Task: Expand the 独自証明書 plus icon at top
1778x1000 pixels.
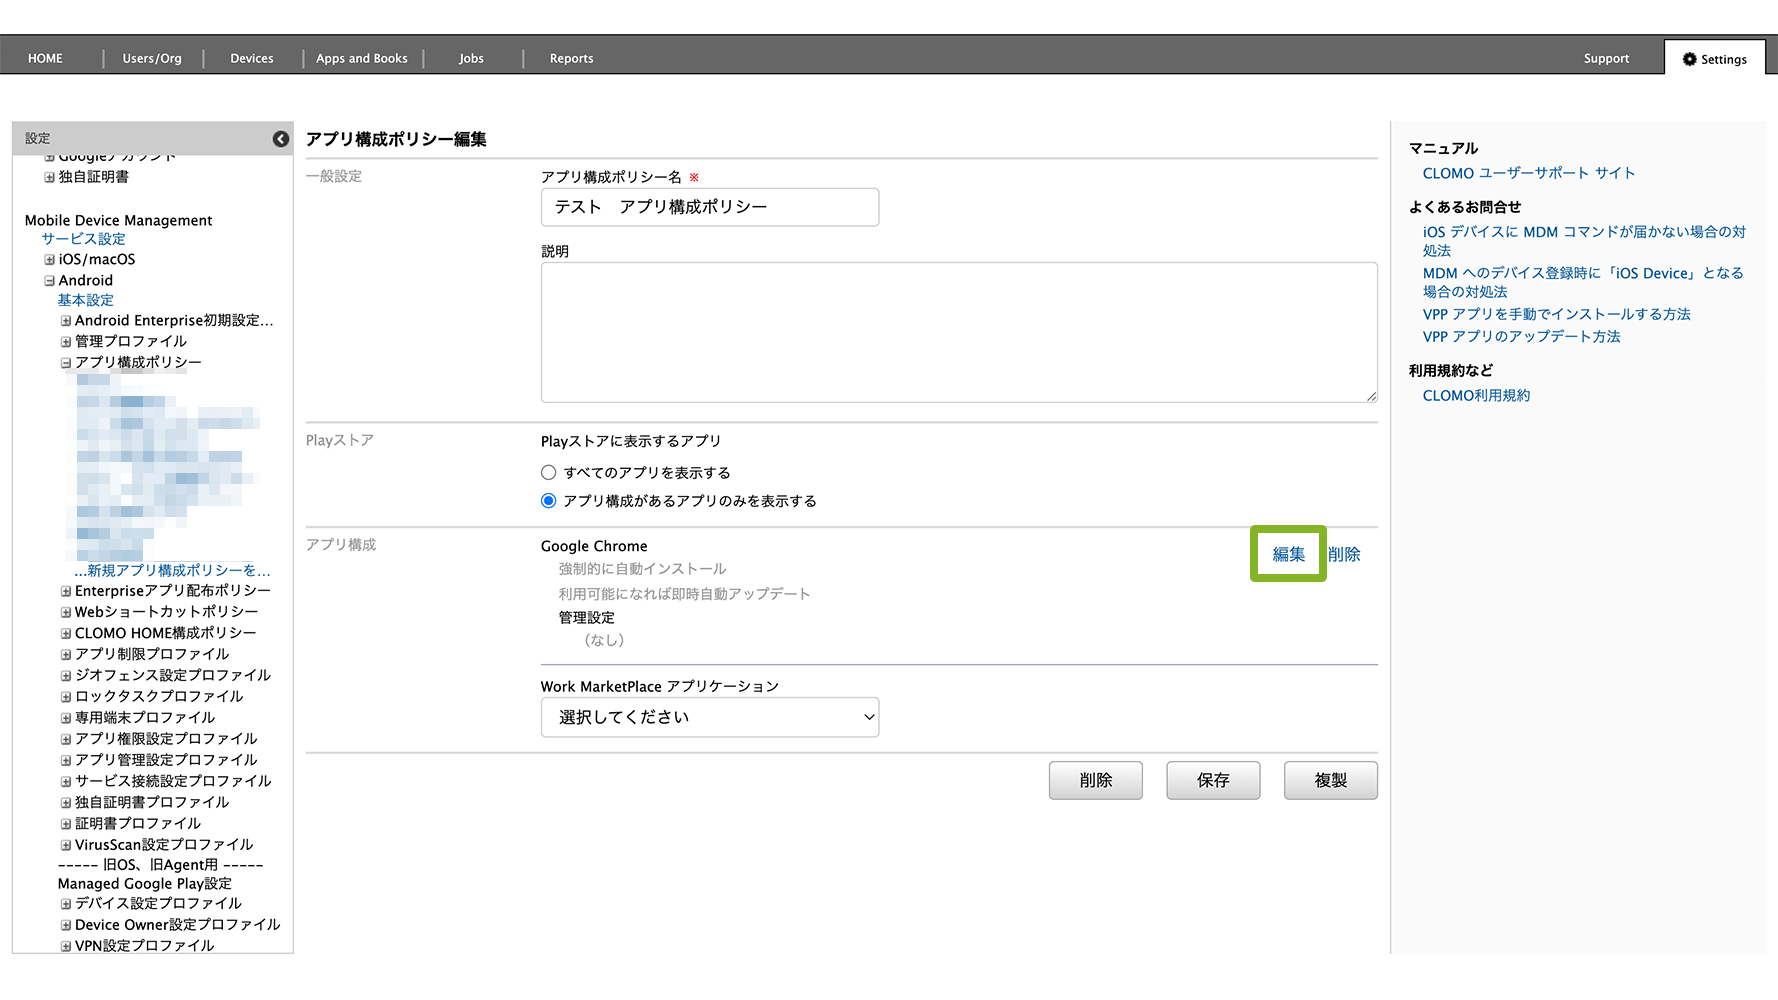Action: tap(49, 177)
